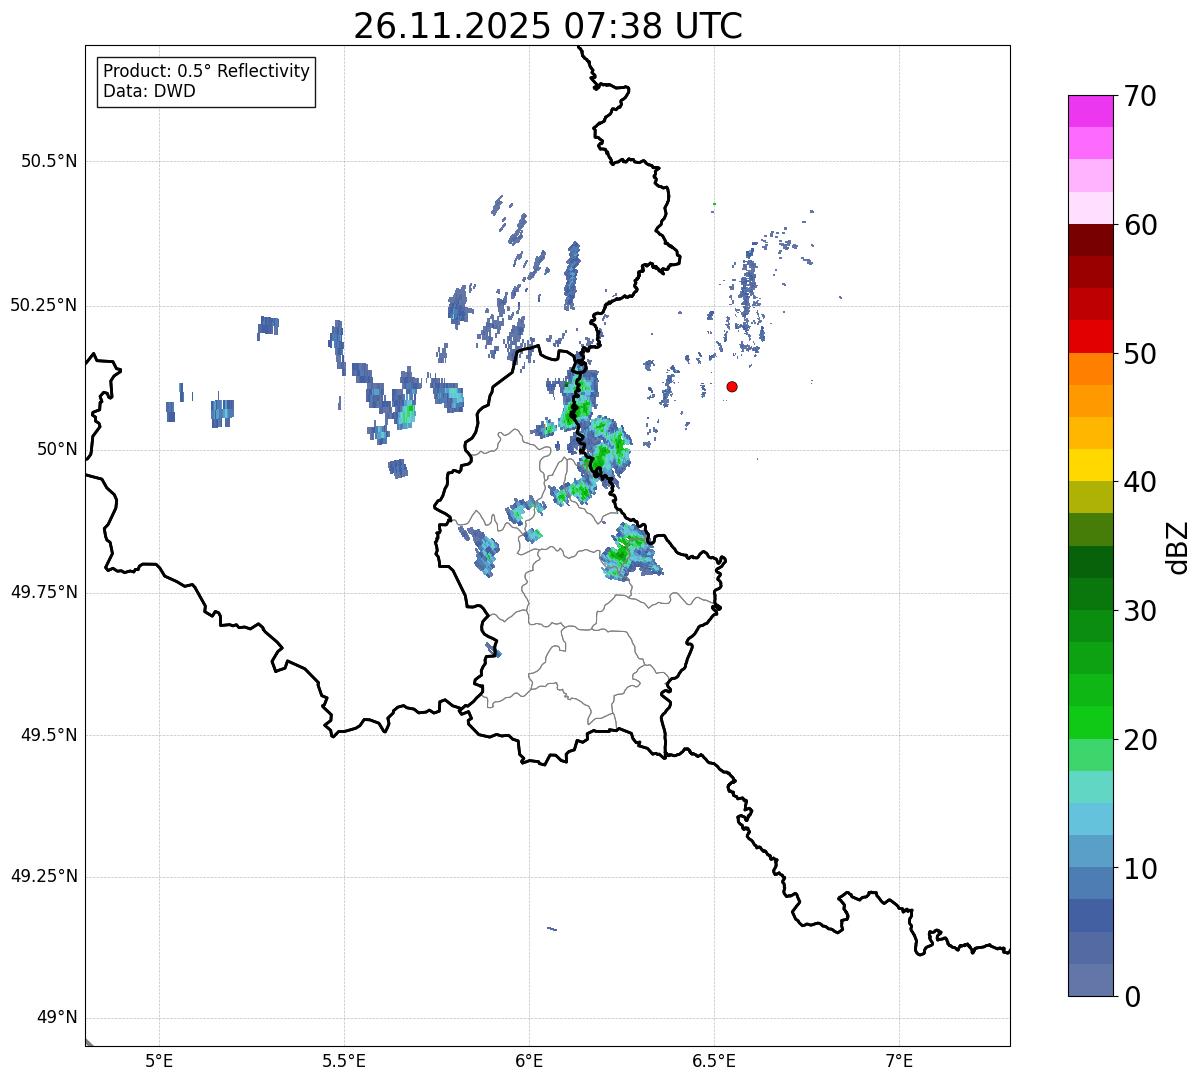1202x1081 pixels.
Task: Click the 6.5°E longitude label
Action: 714,1060
